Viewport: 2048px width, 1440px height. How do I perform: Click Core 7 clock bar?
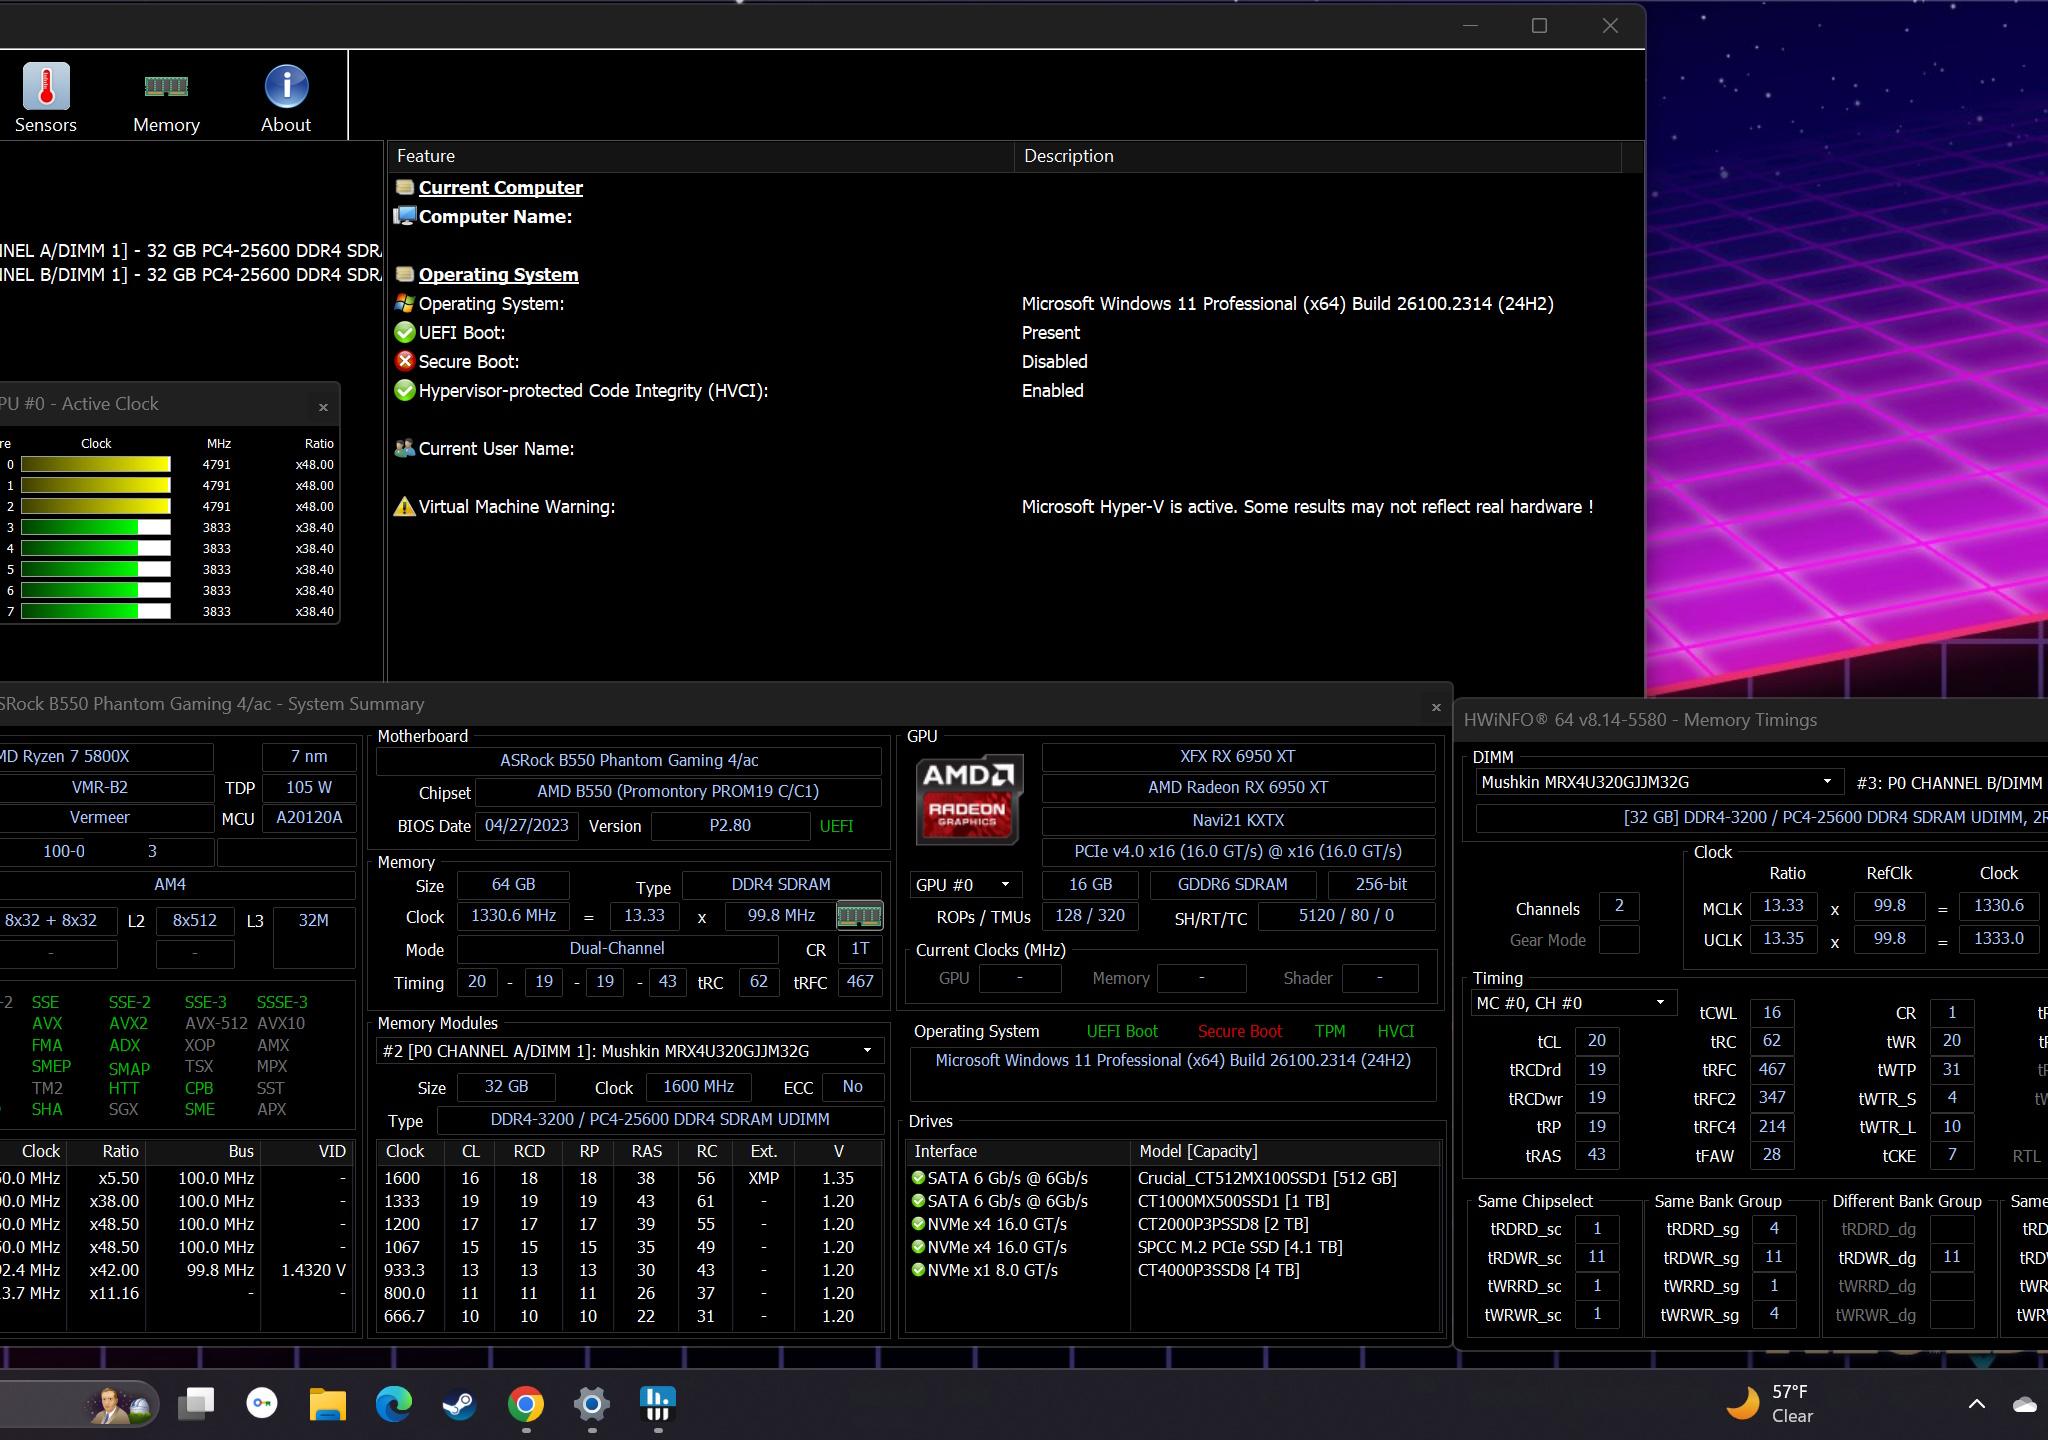point(96,611)
